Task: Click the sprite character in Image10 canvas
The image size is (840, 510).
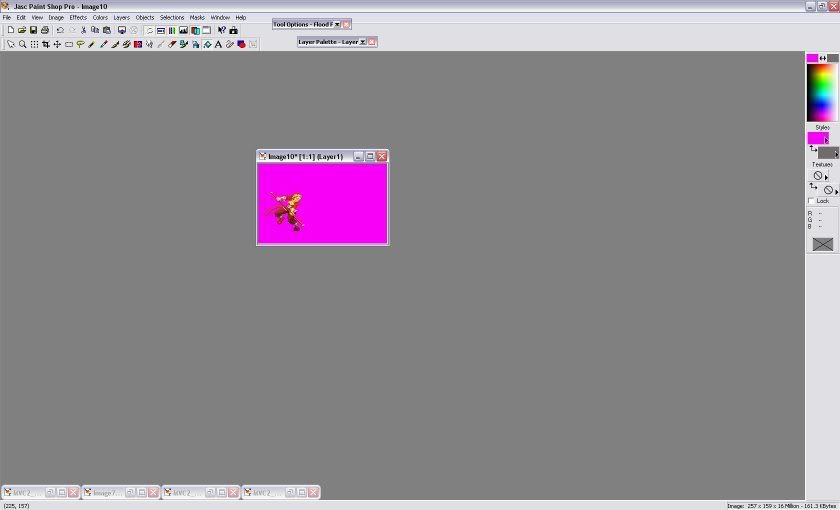Action: tap(286, 212)
